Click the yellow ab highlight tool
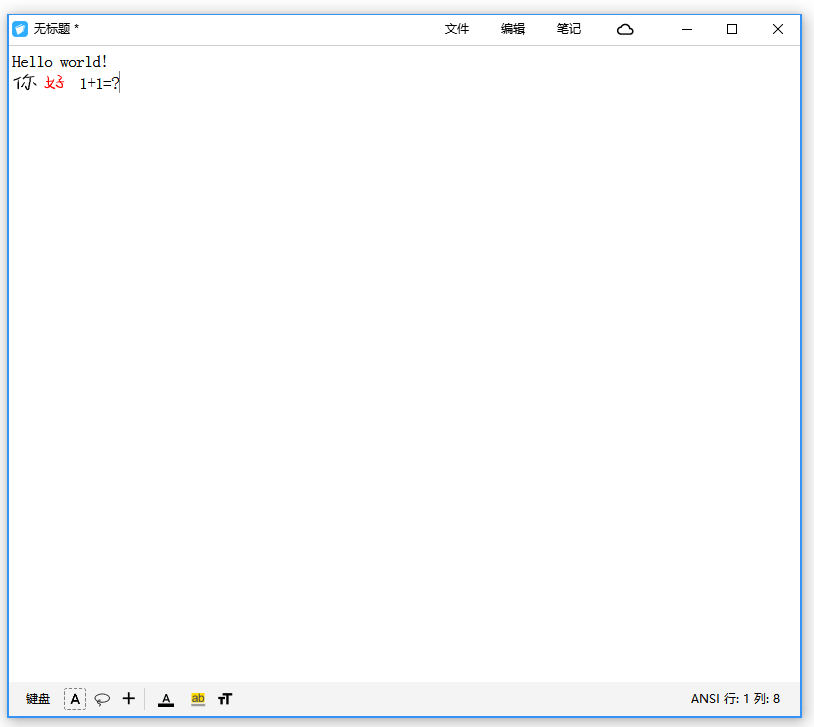814x727 pixels. [198, 699]
